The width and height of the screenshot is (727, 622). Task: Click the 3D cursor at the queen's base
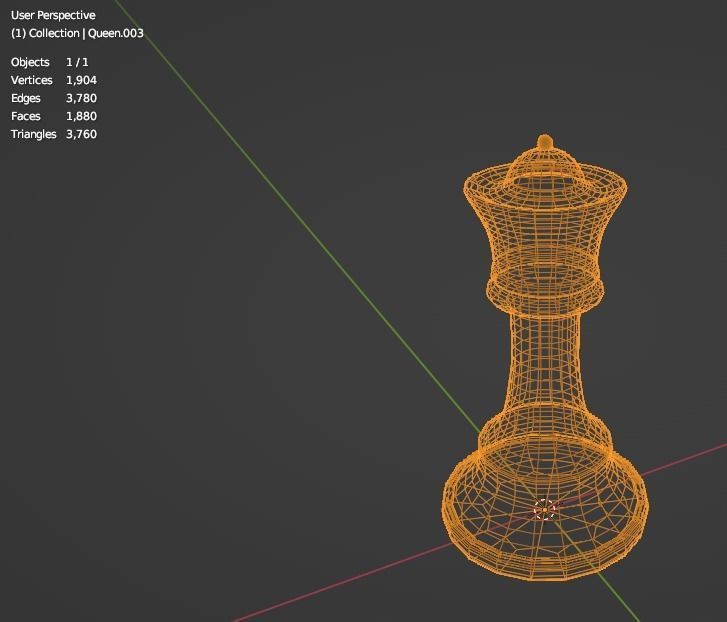544,510
